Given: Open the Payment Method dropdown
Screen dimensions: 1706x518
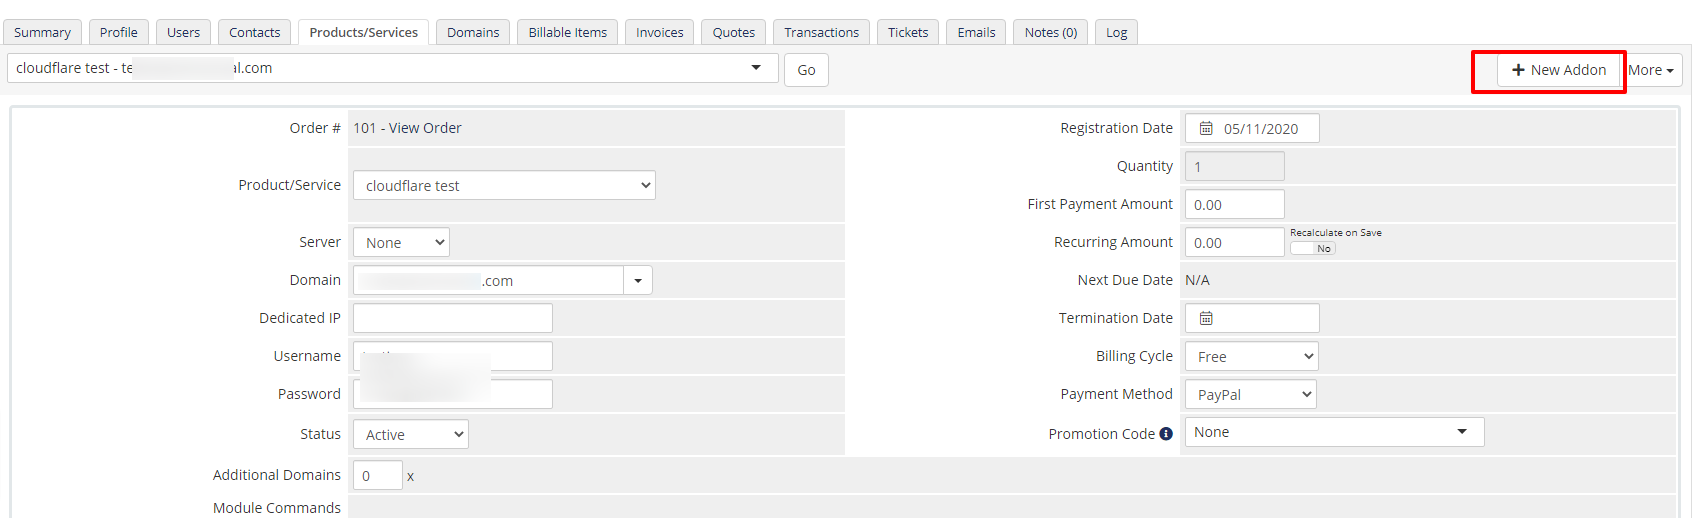Looking at the screenshot, I should point(1250,395).
